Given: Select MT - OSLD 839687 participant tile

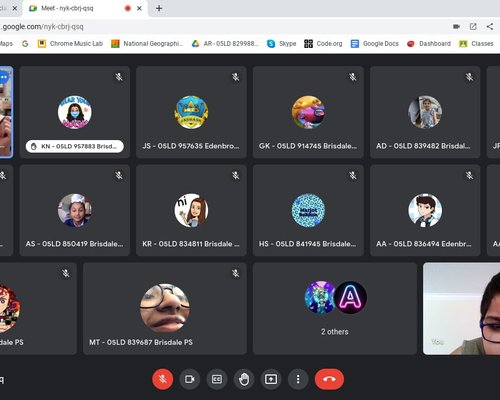Looking at the screenshot, I should pyautogui.click(x=165, y=308).
